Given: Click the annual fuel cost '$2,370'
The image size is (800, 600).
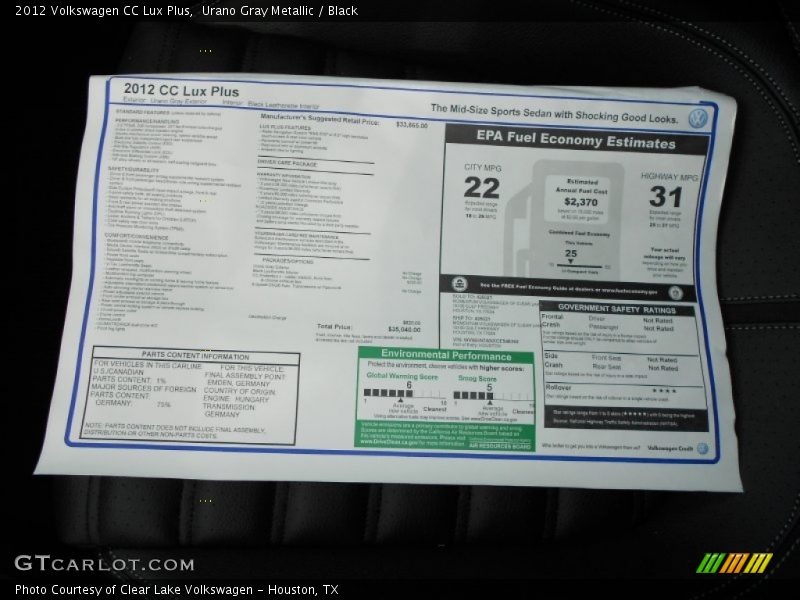Looking at the screenshot, I should (581, 202).
